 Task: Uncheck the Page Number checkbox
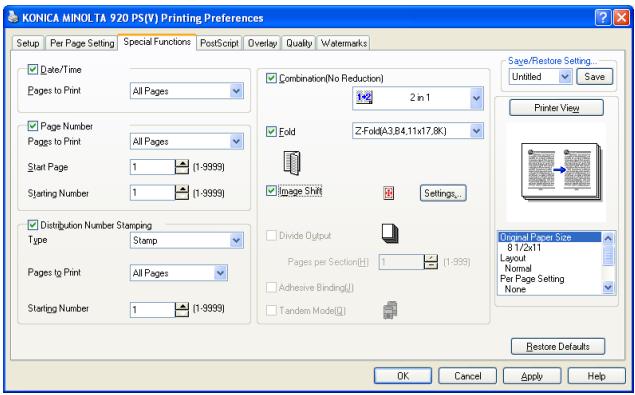pos(33,126)
